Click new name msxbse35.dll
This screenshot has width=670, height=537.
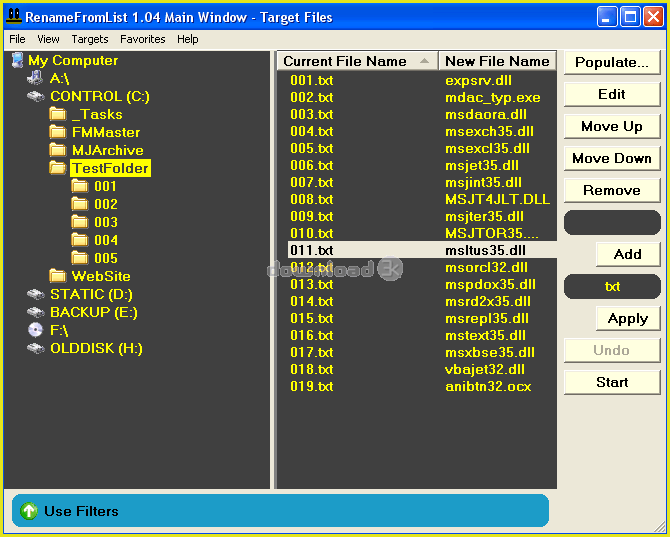click(x=490, y=352)
